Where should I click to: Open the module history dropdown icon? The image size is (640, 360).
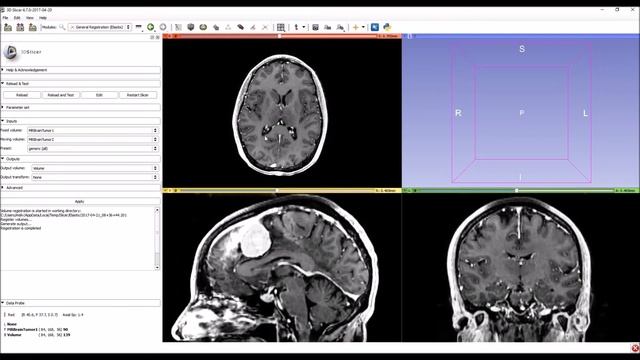tap(139, 27)
